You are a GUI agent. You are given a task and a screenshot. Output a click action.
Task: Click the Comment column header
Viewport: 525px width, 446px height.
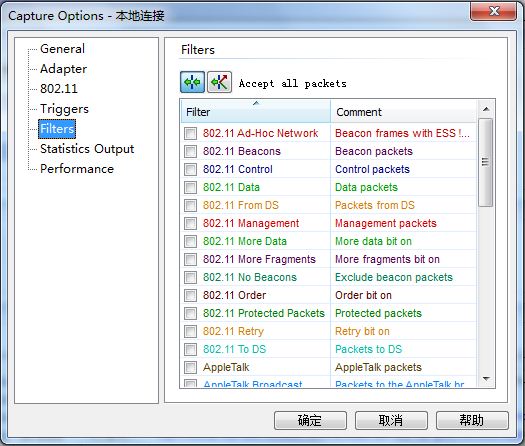pyautogui.click(x=403, y=112)
